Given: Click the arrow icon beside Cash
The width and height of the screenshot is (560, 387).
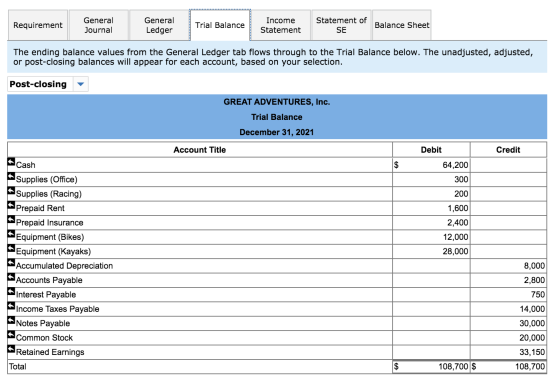Looking at the screenshot, I should point(11,162).
